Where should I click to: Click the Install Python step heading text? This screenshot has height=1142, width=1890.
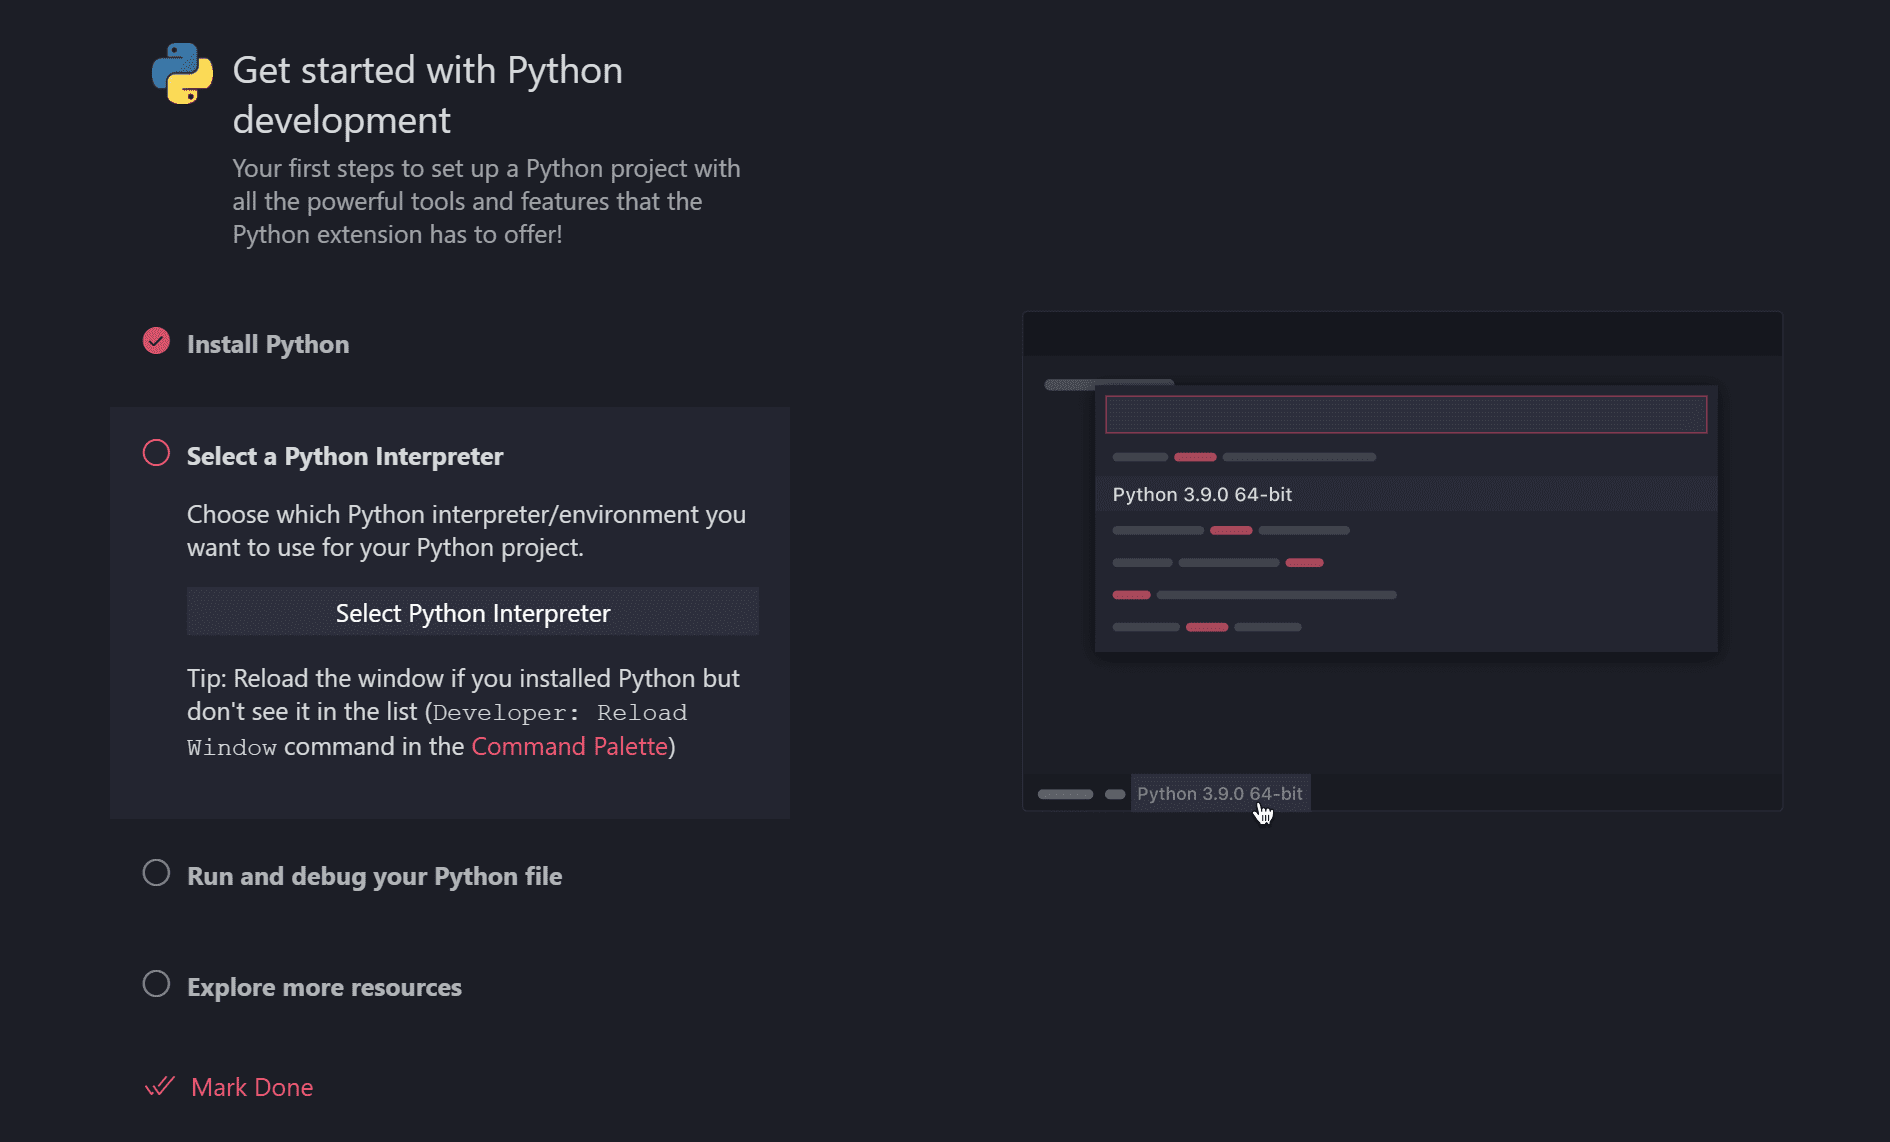tap(267, 344)
